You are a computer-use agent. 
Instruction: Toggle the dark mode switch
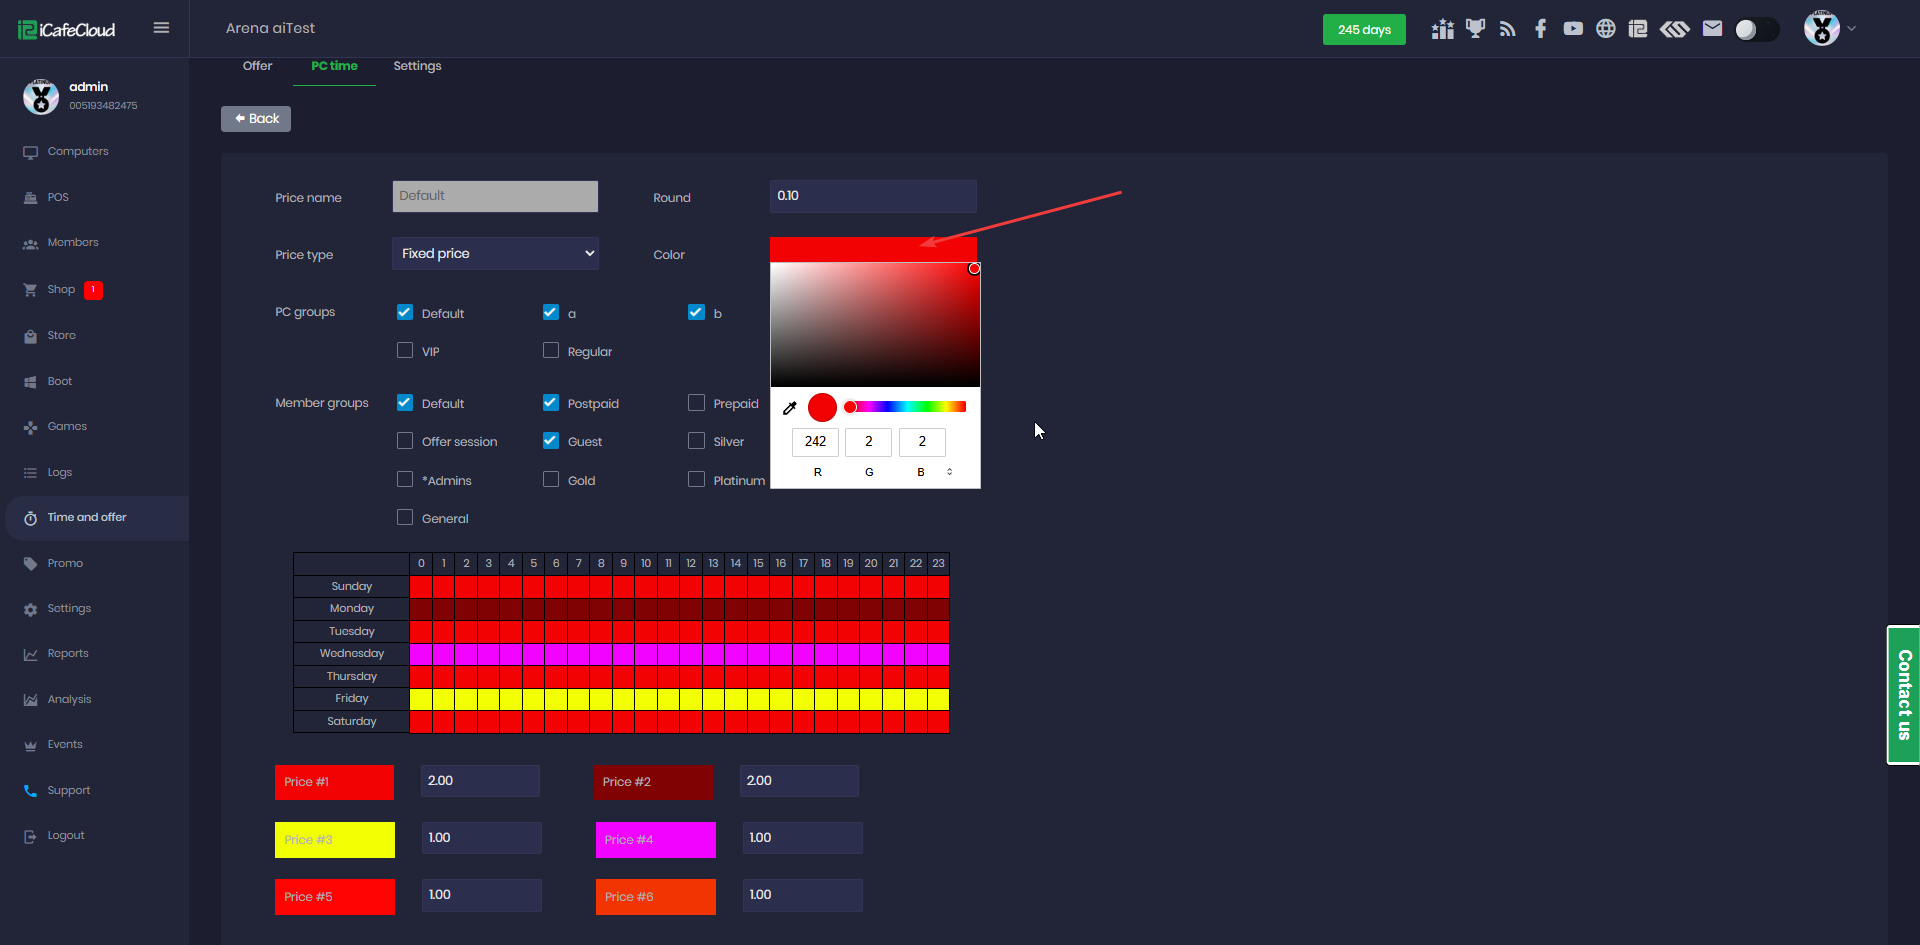[1756, 30]
